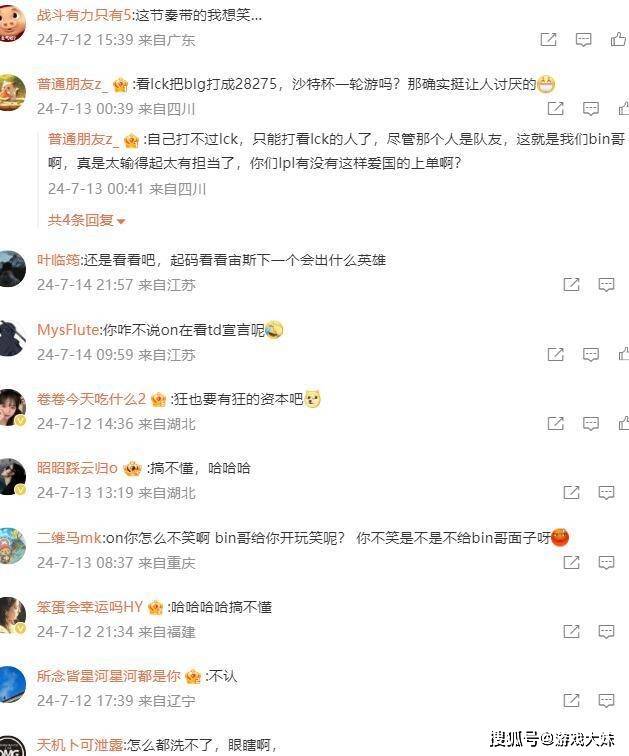Like the comment by 战斗有力只有5
Viewport: 629px width, 756px height.
618,39
